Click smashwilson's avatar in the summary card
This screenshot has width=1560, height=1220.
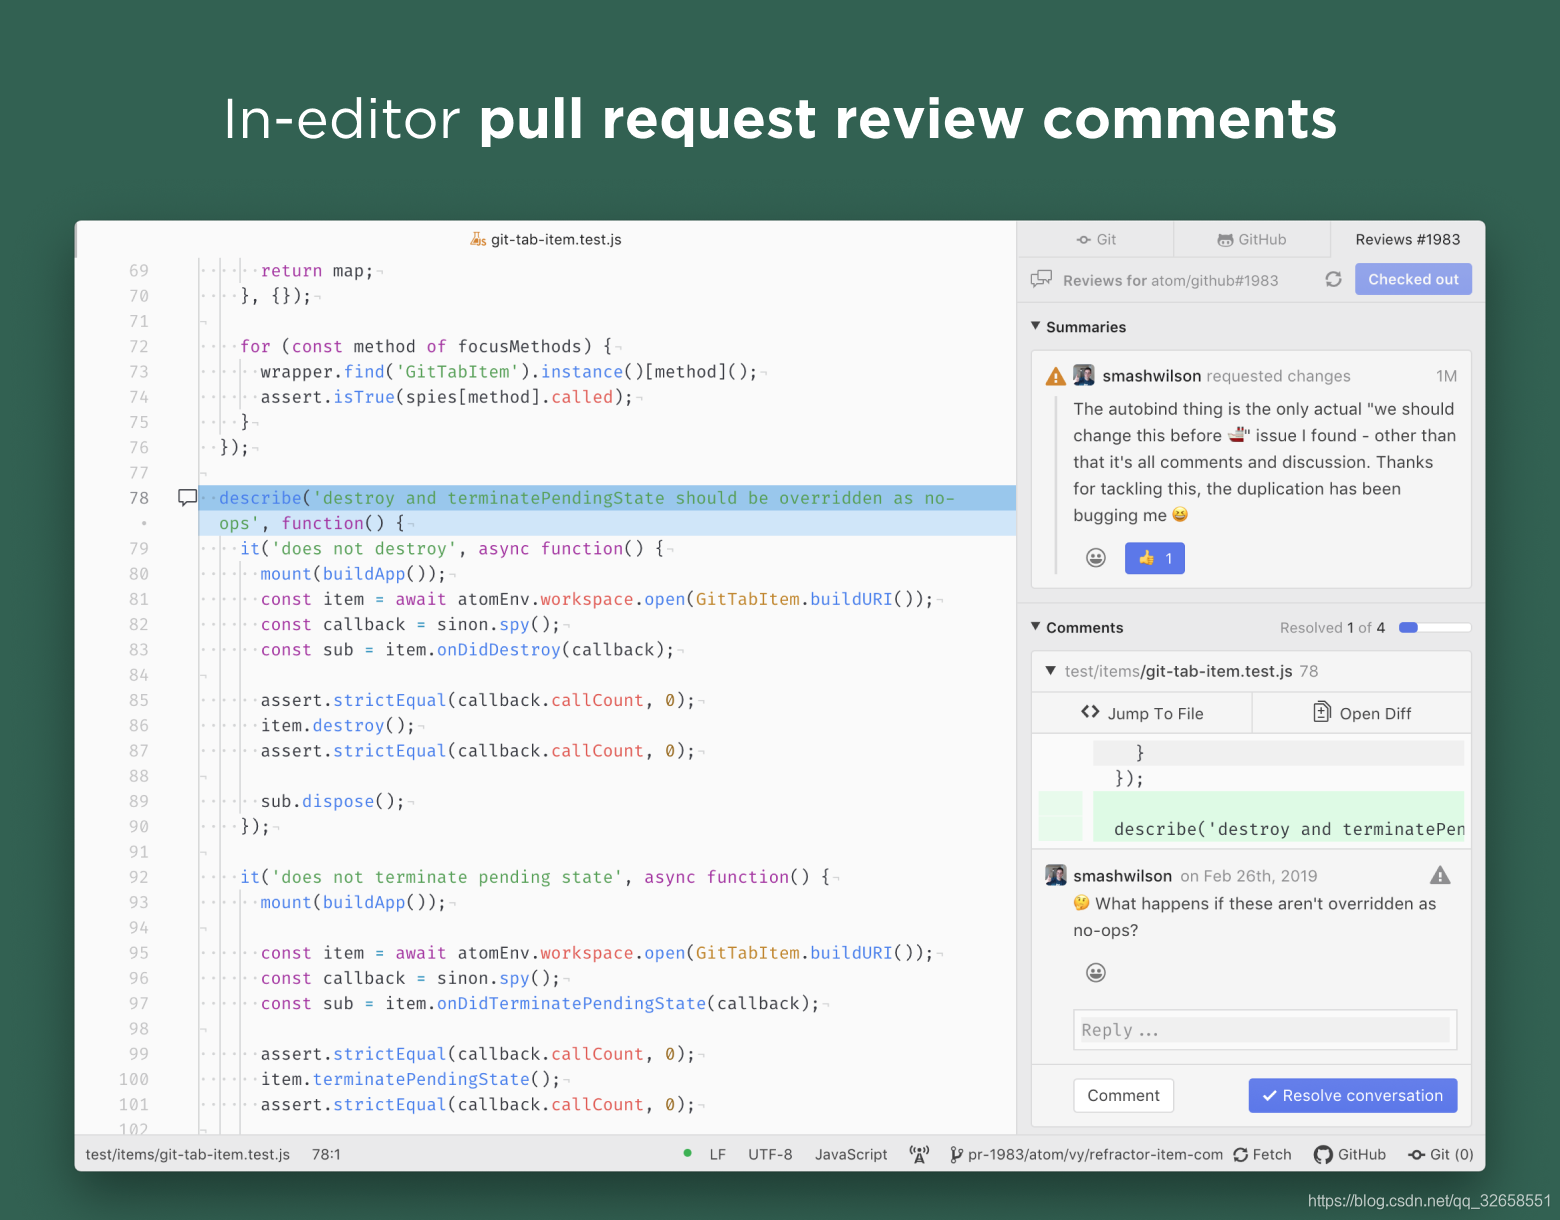(1084, 375)
